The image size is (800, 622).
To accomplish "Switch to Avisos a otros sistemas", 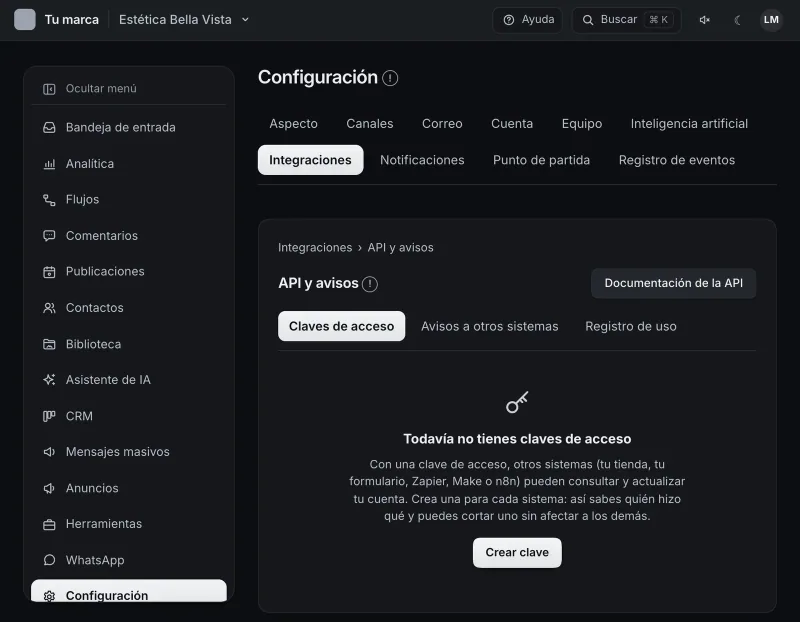I will click(490, 326).
